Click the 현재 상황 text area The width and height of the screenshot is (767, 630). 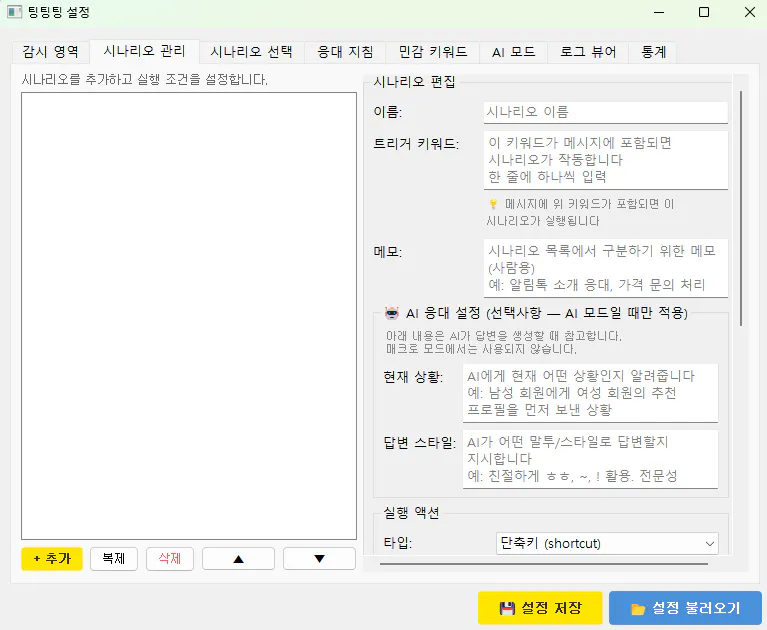tap(590, 393)
